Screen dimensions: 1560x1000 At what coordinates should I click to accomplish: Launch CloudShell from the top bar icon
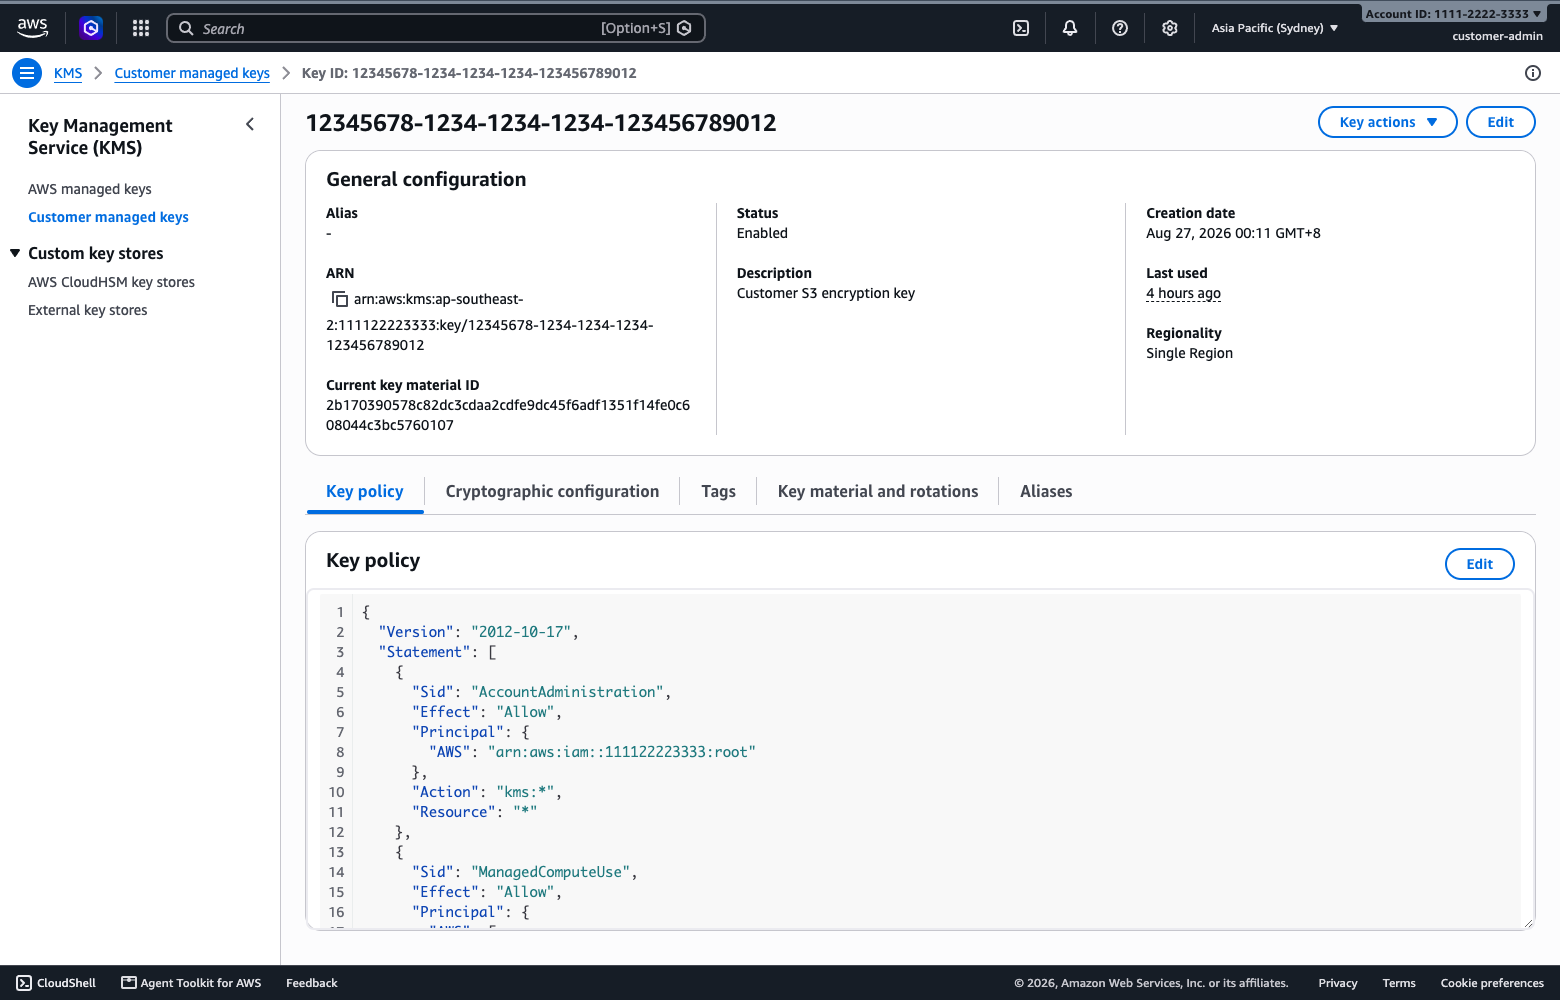[x=1021, y=28]
